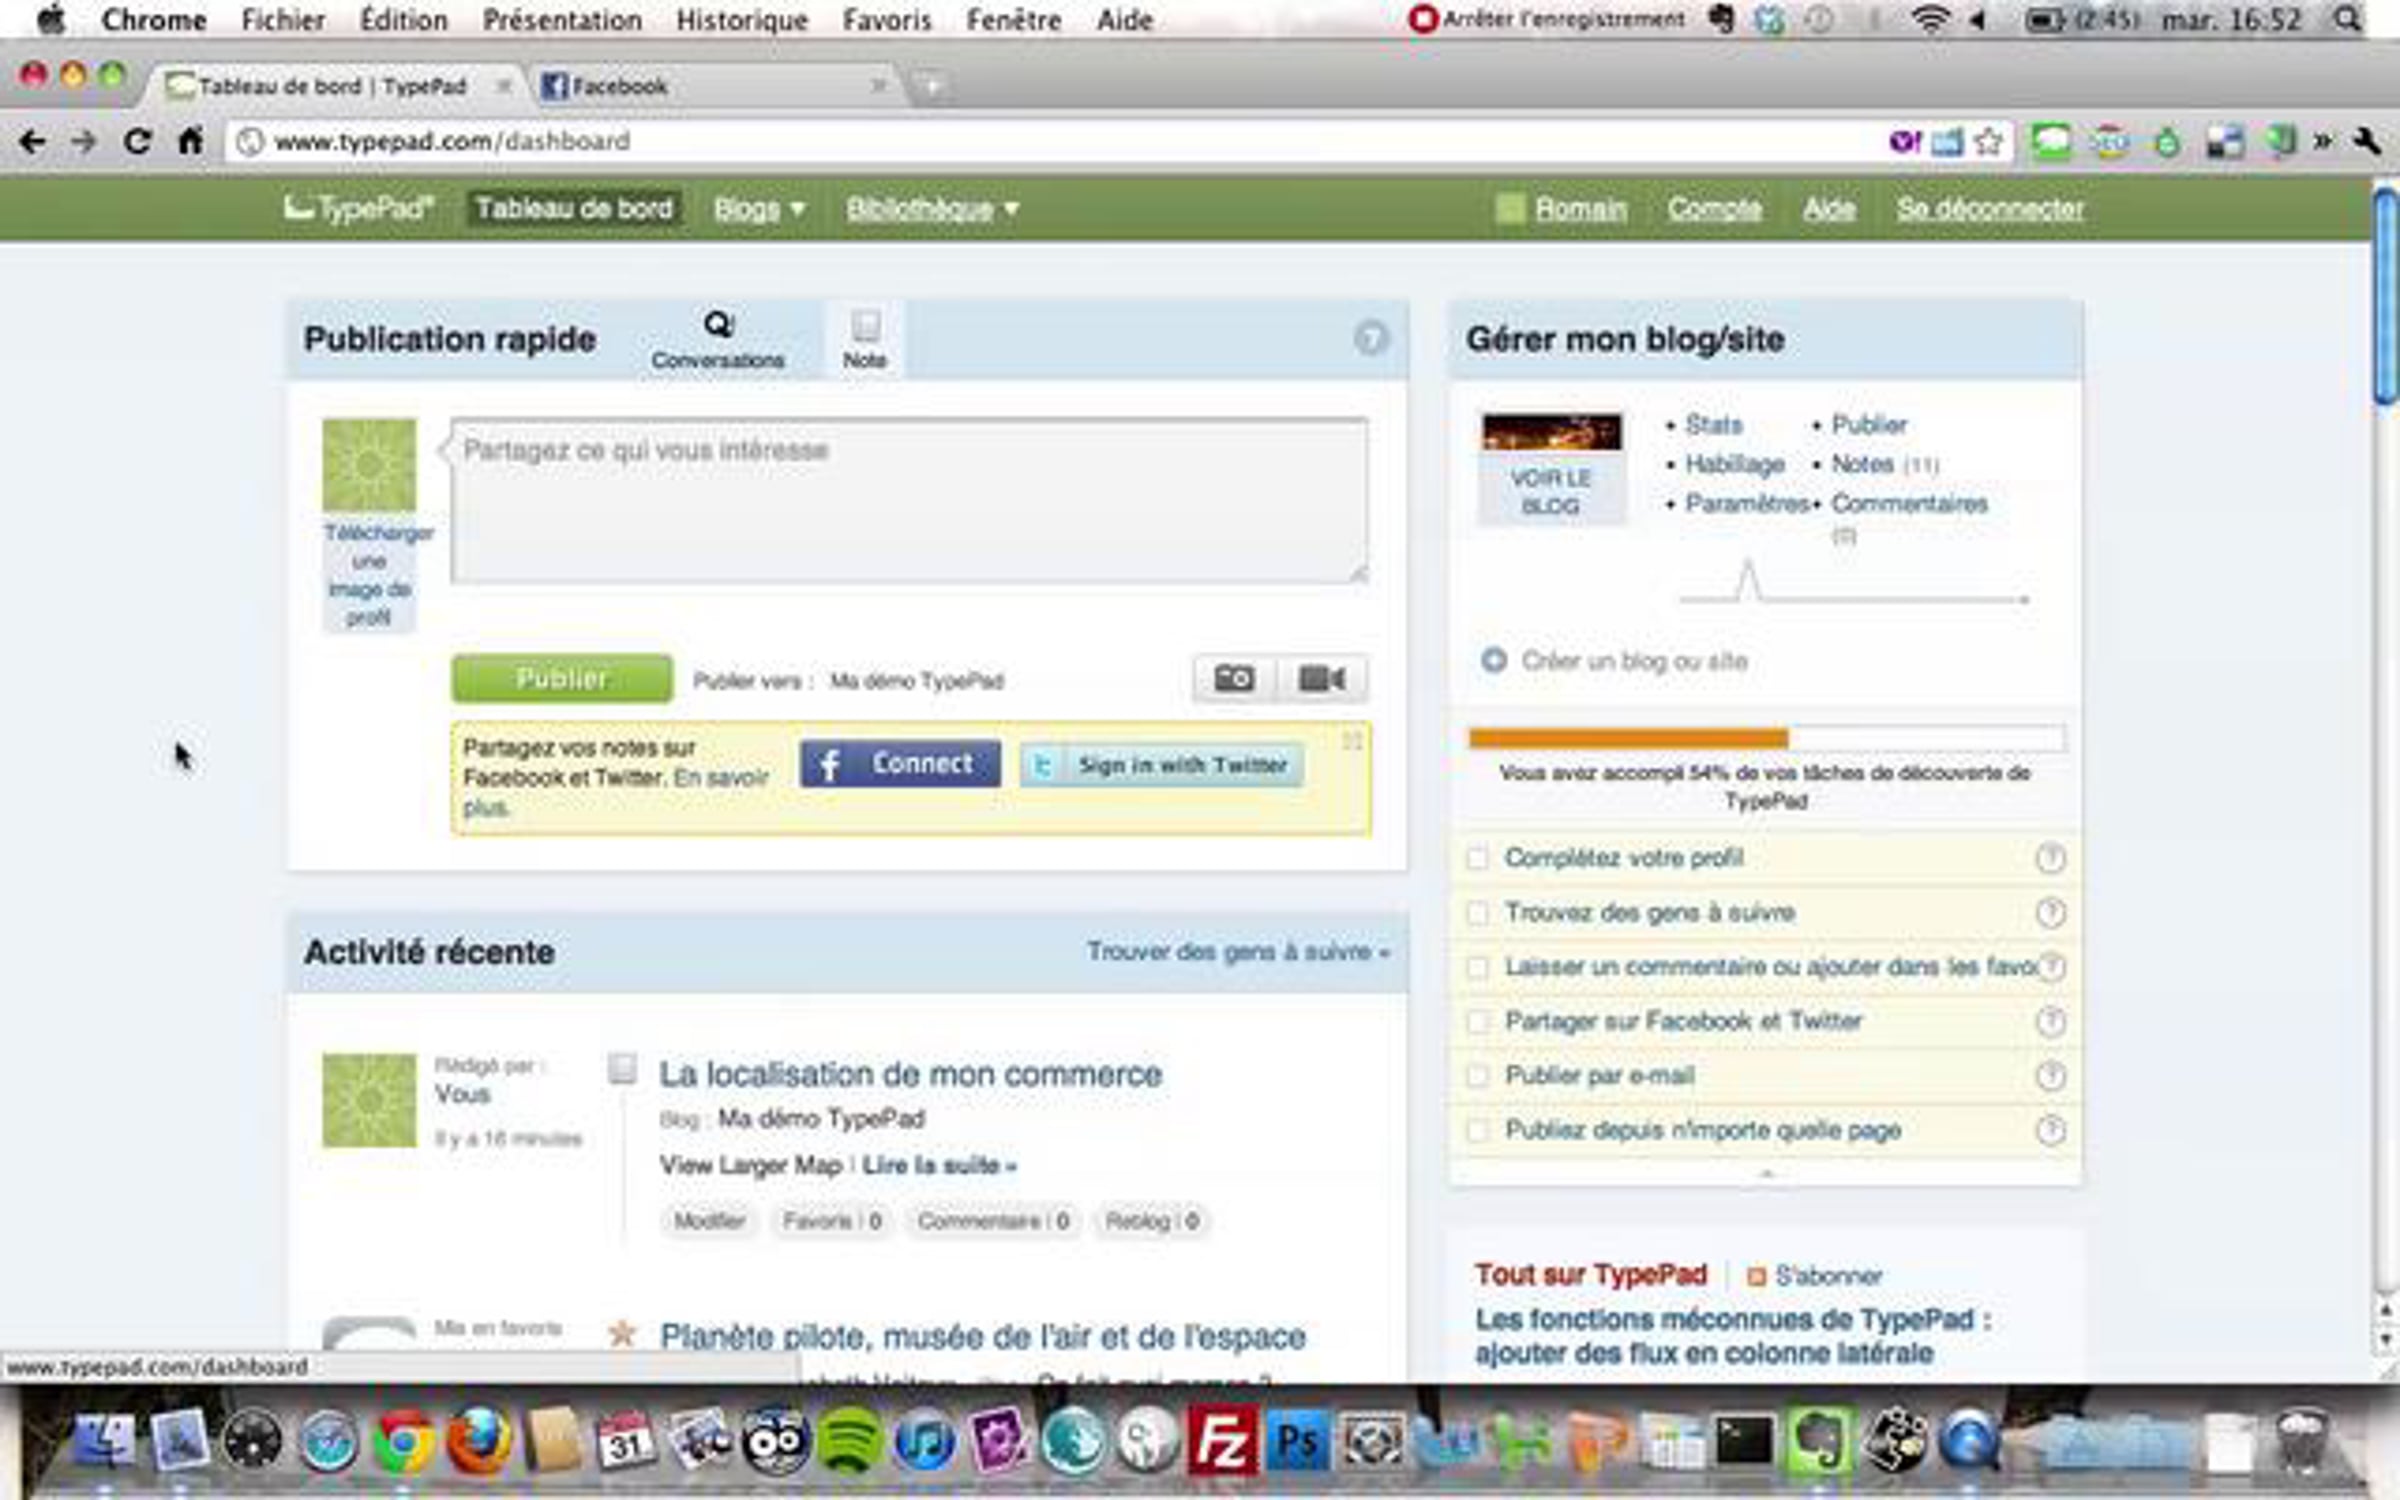Check the Complétez votre profil checkbox
Screen dimensions: 2400x1500
pyautogui.click(x=1477, y=858)
